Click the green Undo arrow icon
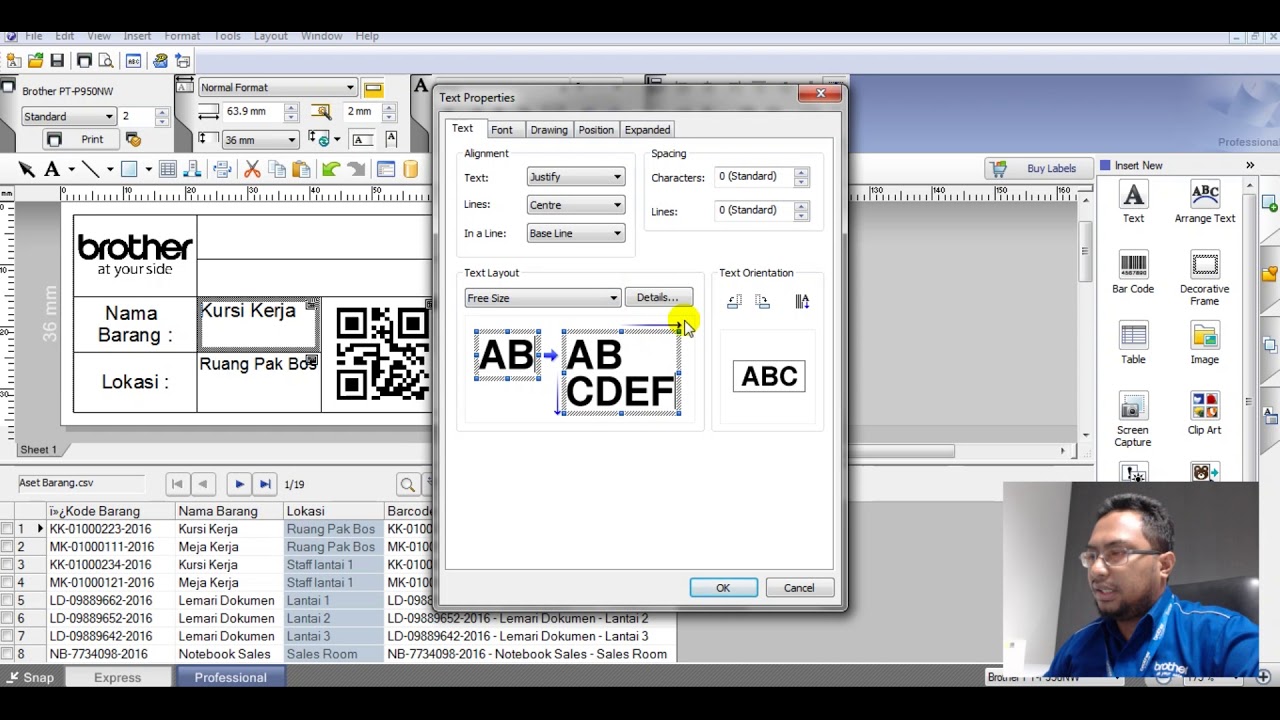 [331, 169]
